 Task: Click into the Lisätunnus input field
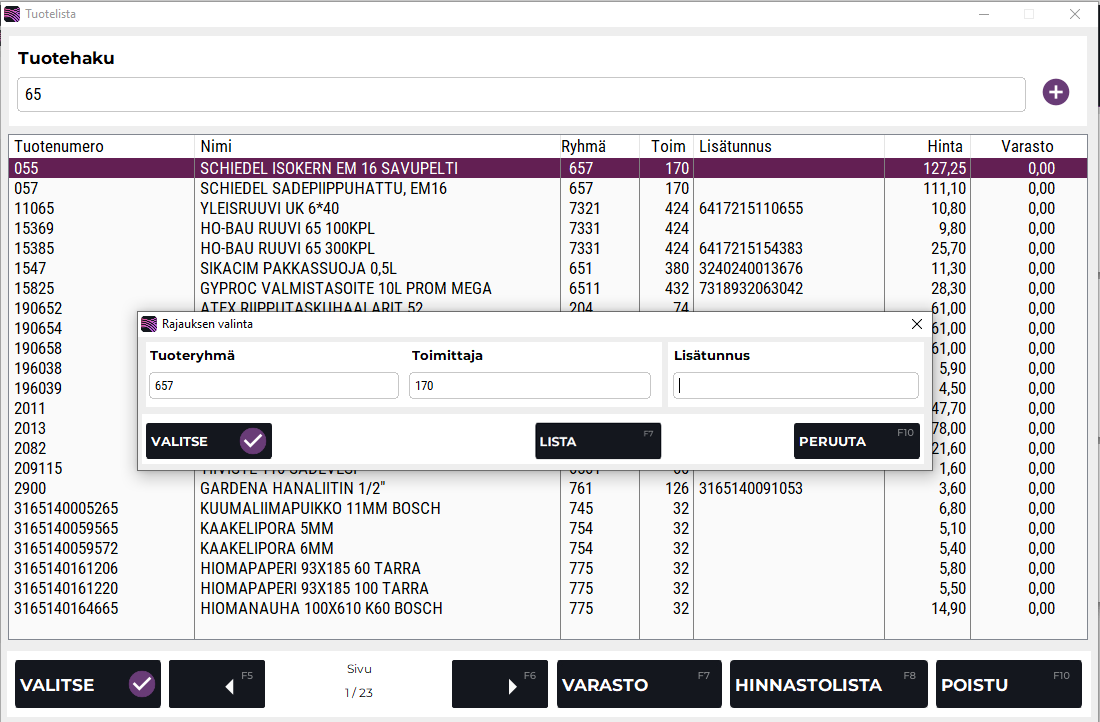795,386
